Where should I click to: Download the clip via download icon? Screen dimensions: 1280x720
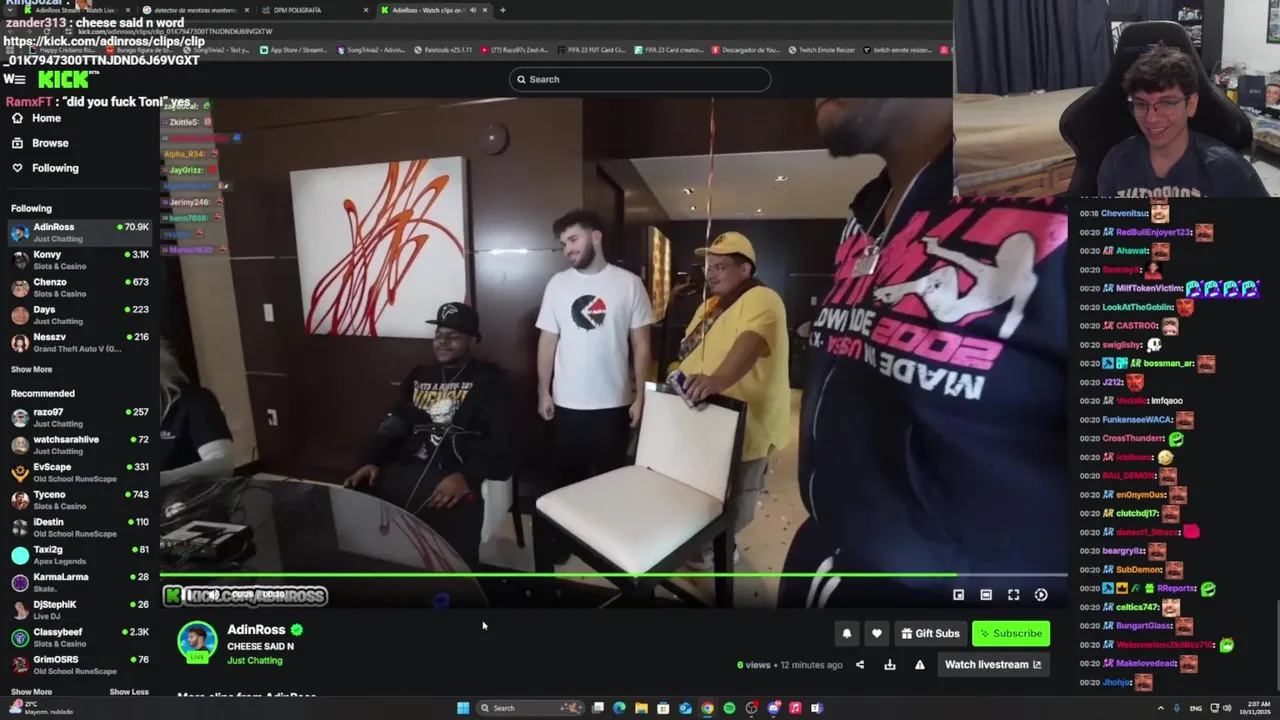(890, 664)
